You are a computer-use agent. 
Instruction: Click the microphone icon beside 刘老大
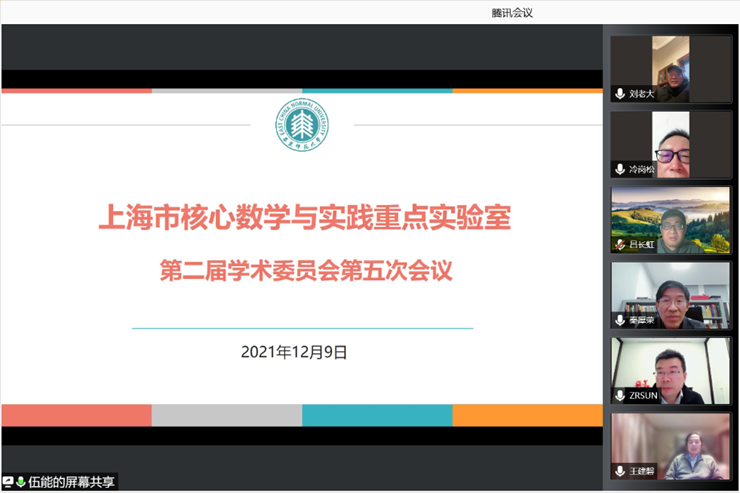tap(620, 94)
